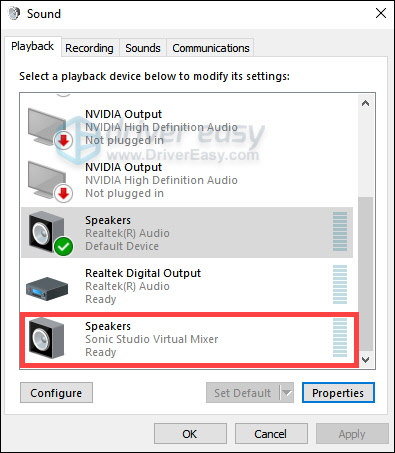
Task: Switch to the Recording tab
Action: [x=89, y=48]
